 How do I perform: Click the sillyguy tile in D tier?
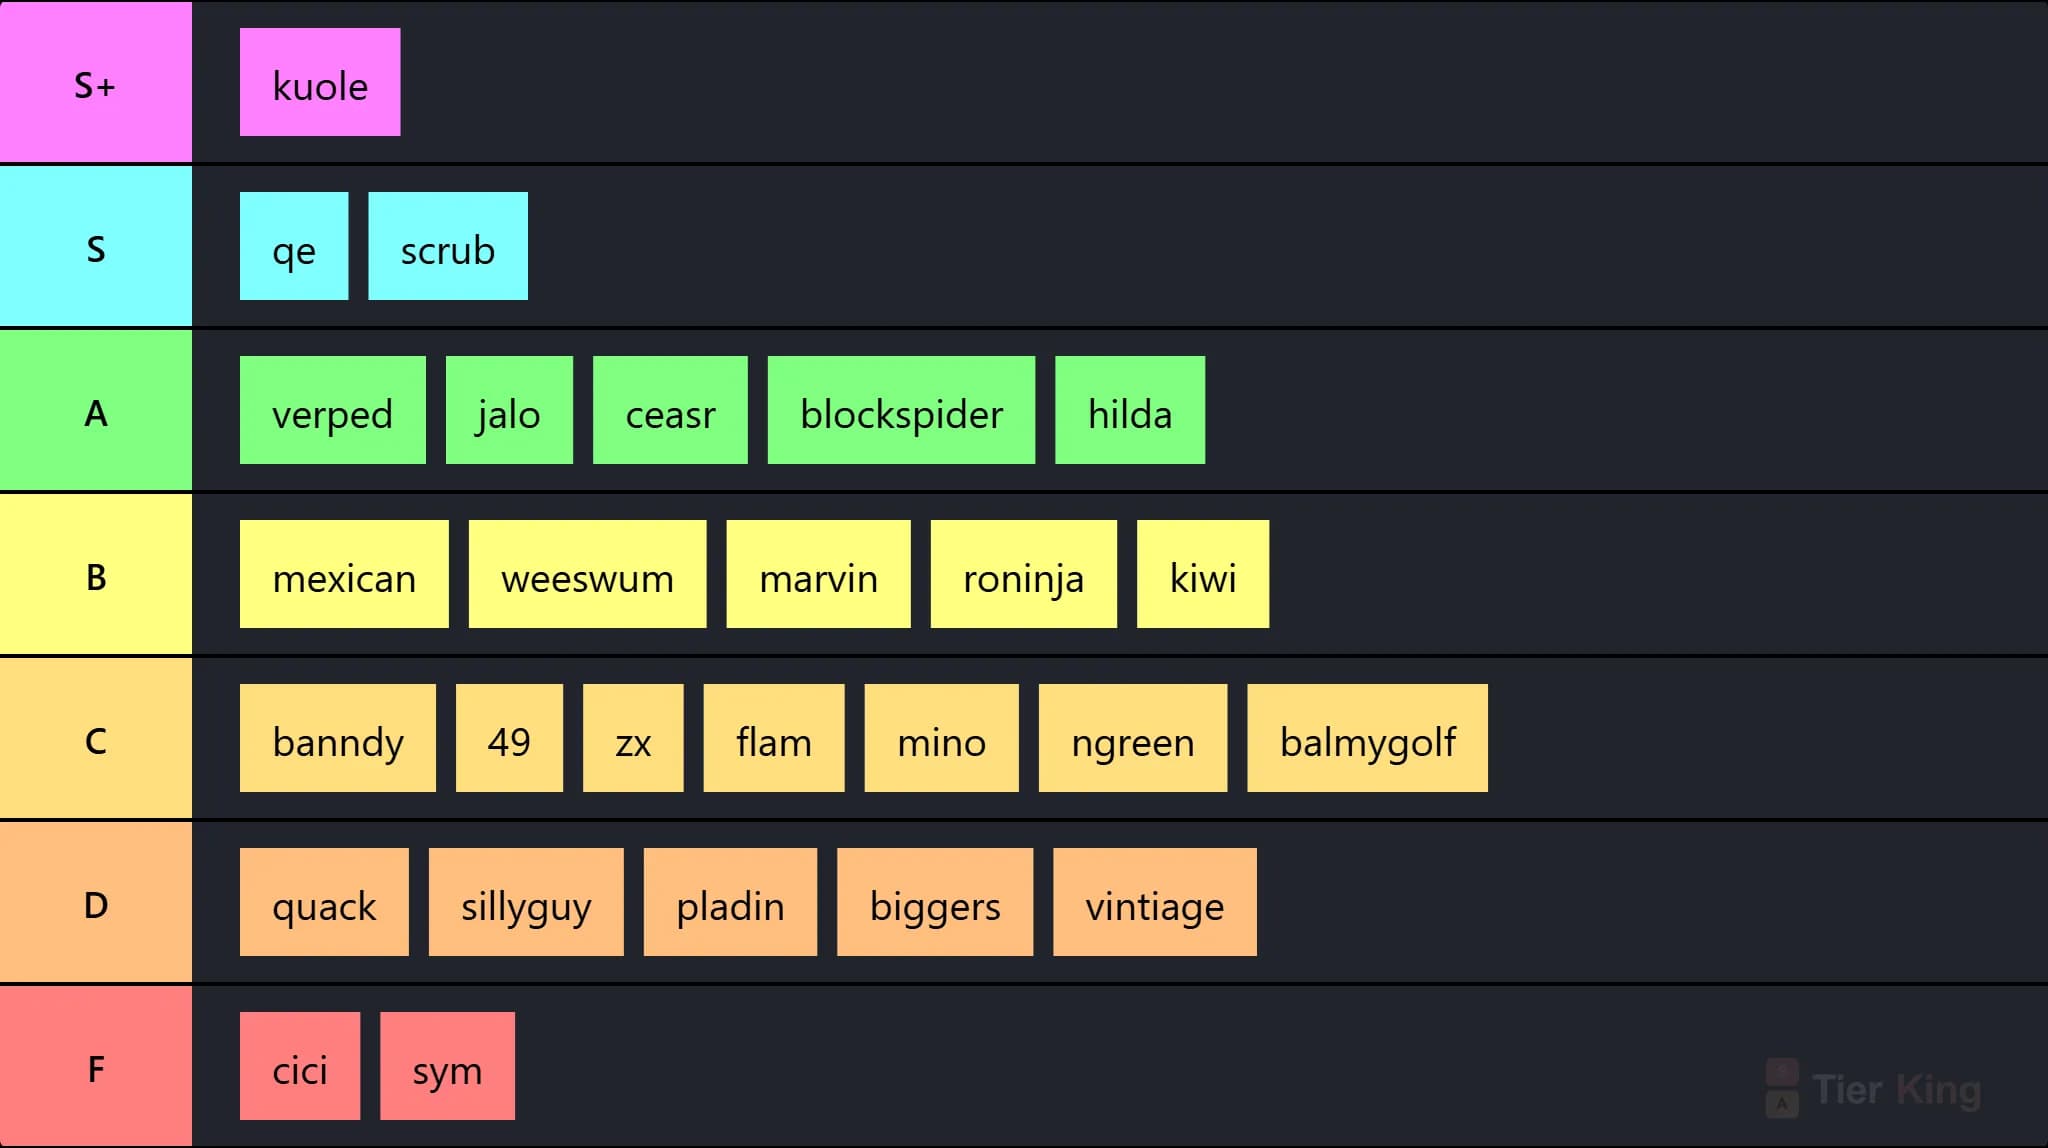coord(526,902)
